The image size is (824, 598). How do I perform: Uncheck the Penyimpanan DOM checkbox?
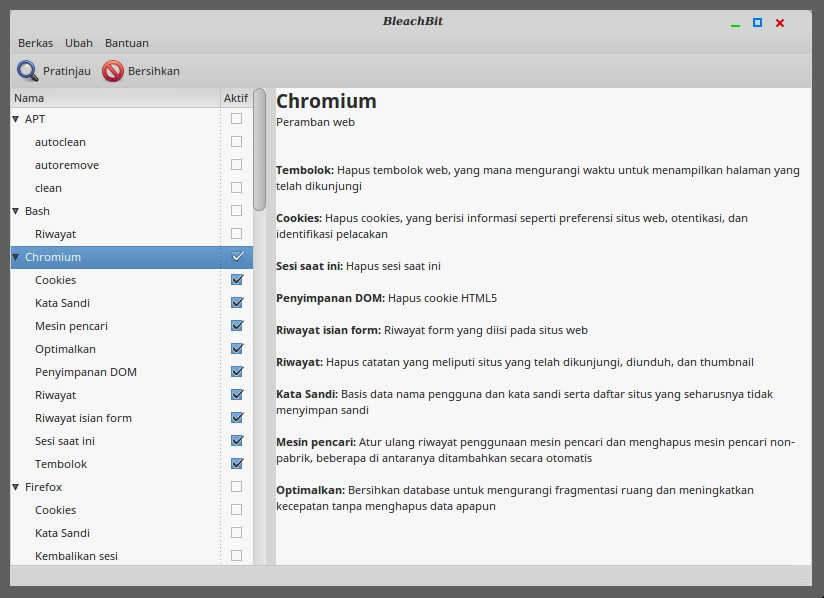238,372
